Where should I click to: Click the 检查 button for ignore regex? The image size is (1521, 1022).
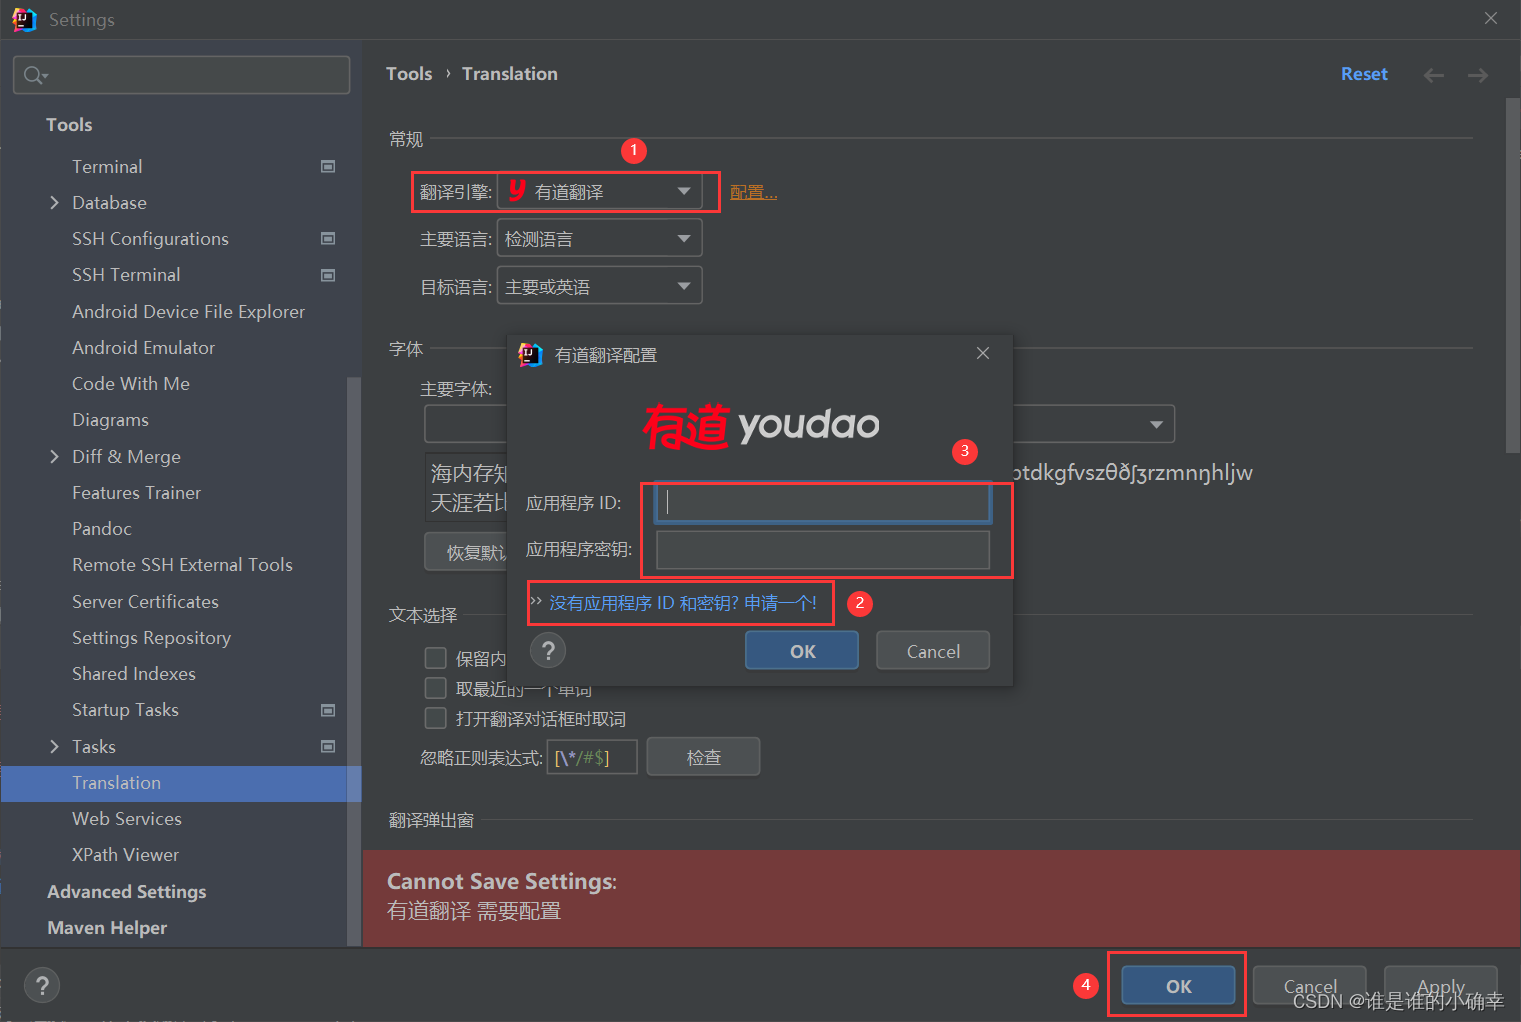tap(703, 757)
